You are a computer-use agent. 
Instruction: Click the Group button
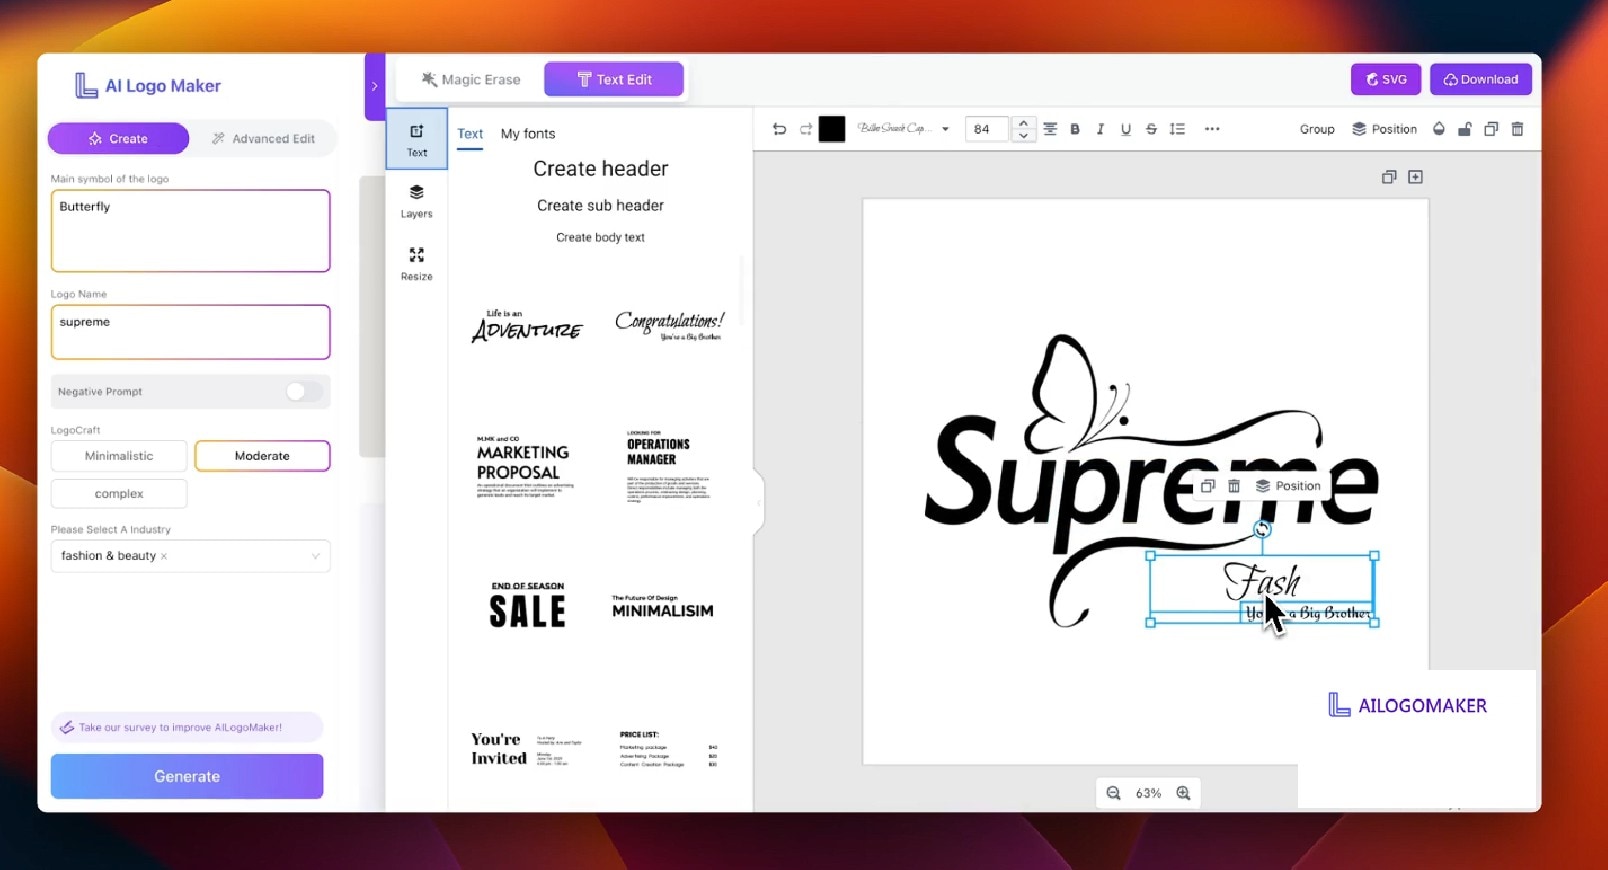[x=1317, y=129]
